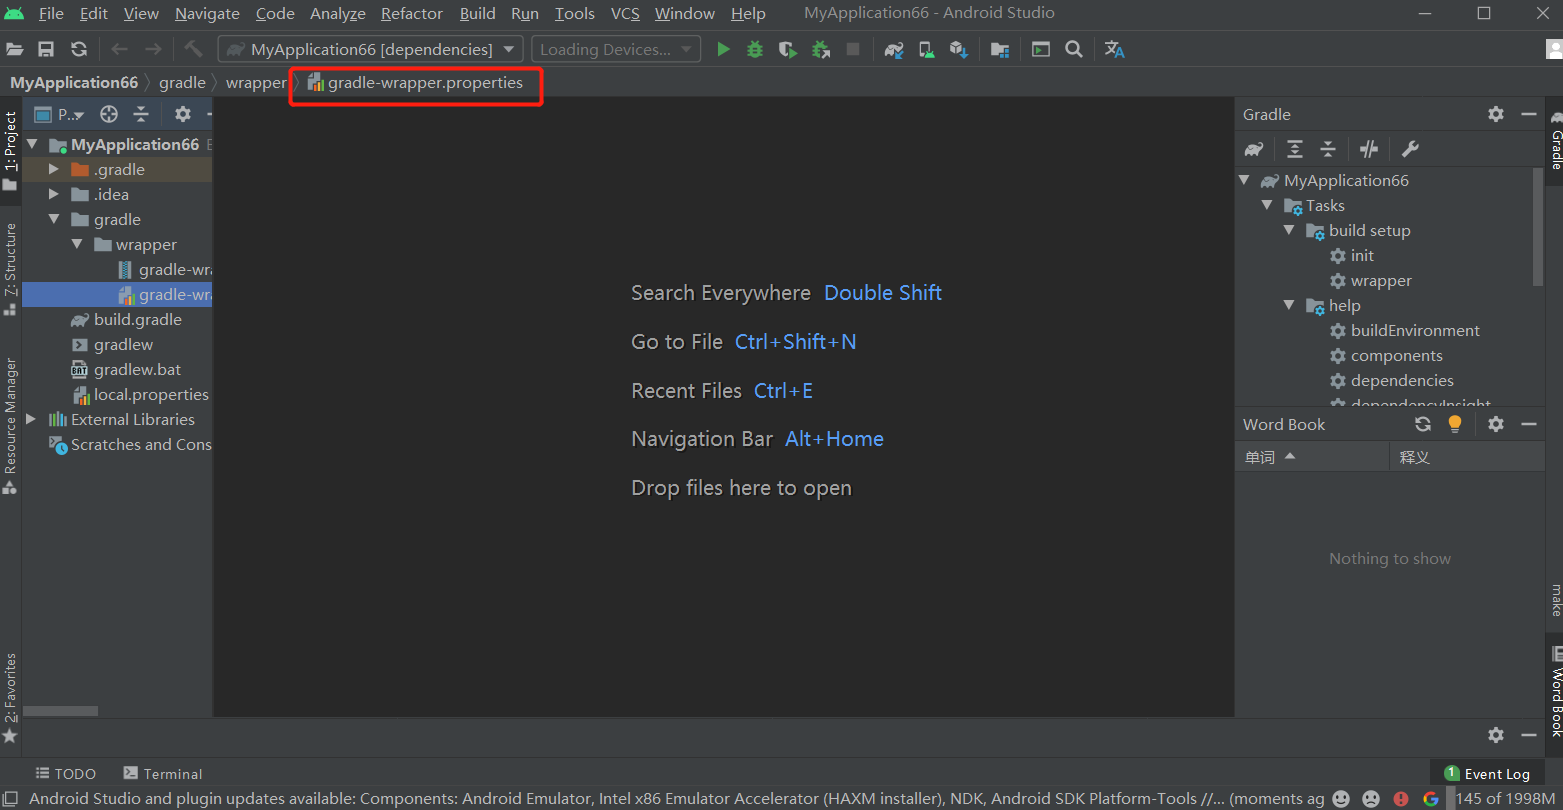Open the VCS menu
Image resolution: width=1563 pixels, height=810 pixels.
(625, 13)
